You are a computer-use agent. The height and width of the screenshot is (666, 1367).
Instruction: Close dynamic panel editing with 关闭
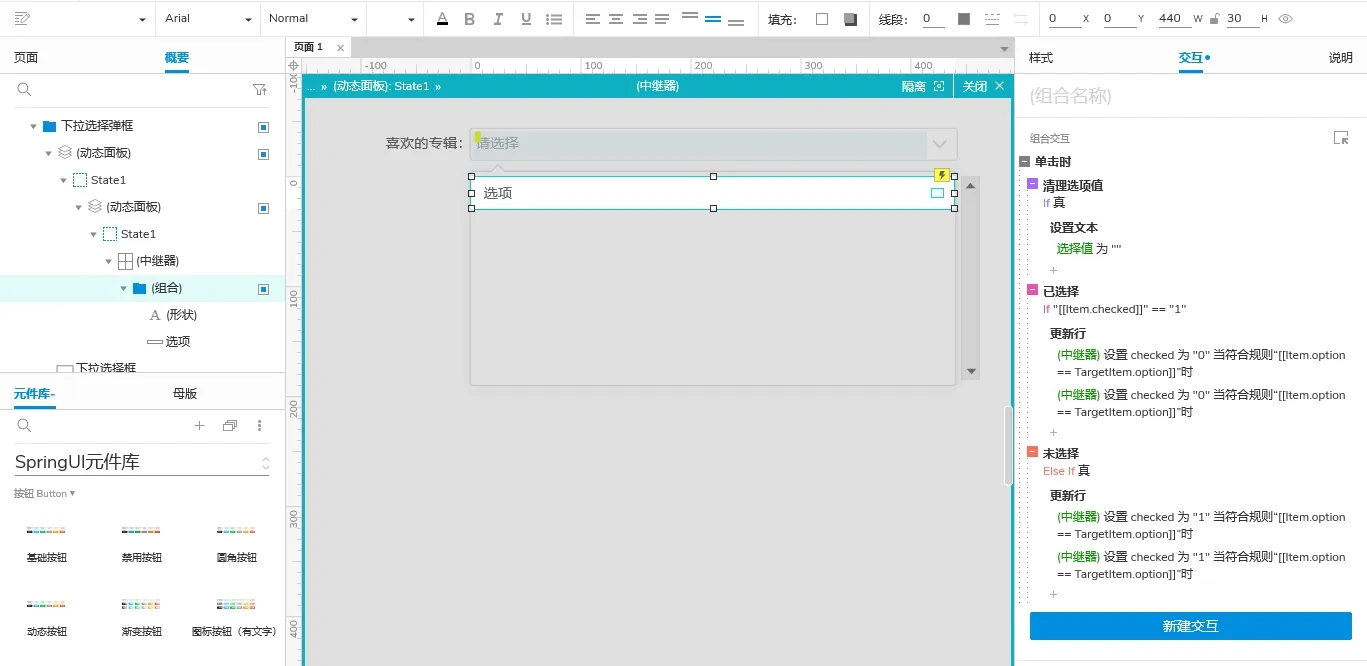coord(983,87)
